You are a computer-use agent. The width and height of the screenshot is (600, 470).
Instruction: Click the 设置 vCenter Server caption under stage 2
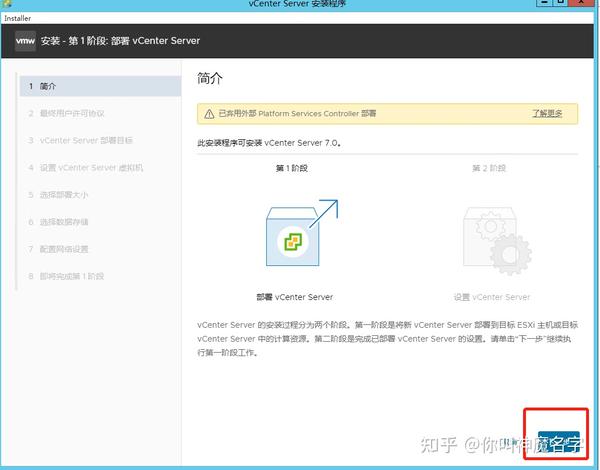tap(492, 297)
